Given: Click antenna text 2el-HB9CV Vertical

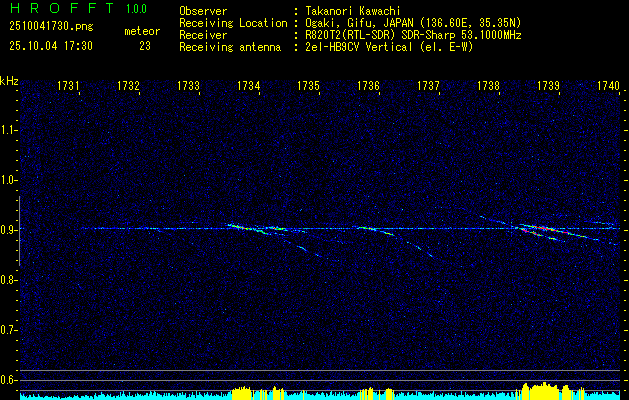Looking at the screenshot, I should click(359, 47).
